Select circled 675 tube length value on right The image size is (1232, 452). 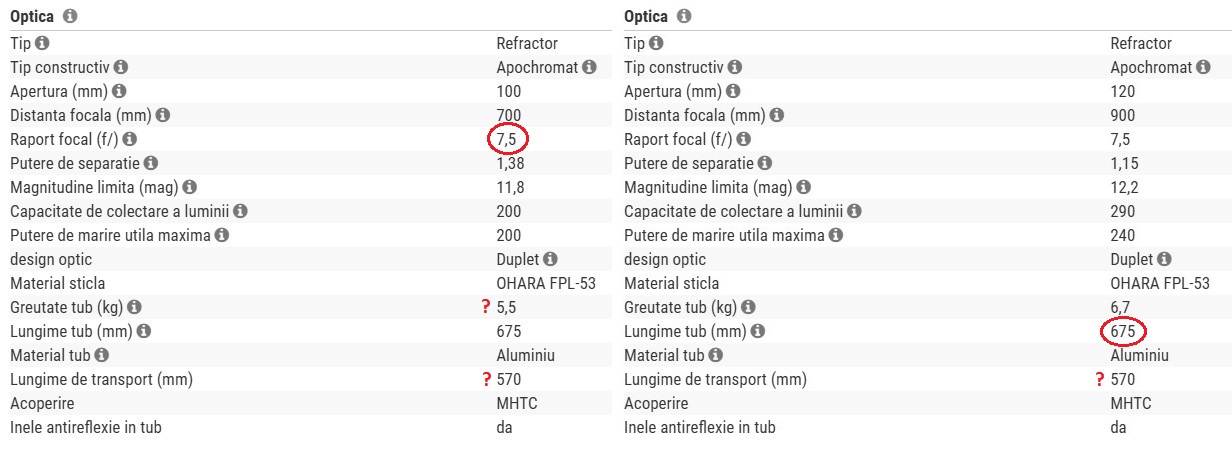point(1123,331)
